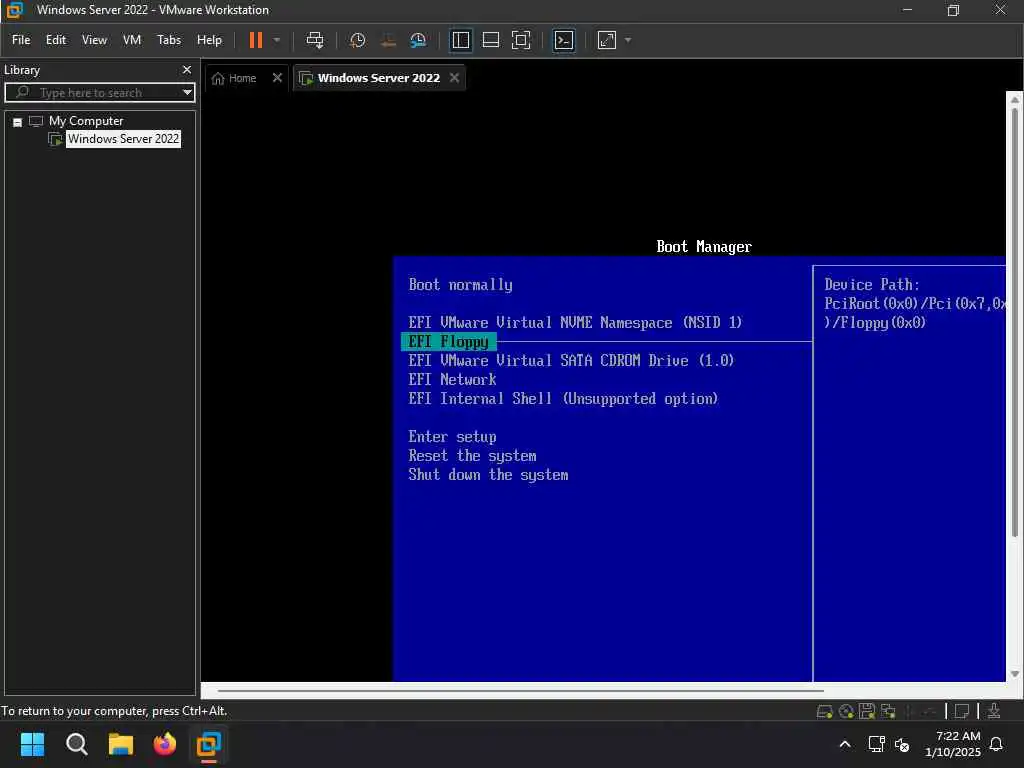Click the floppy drive status icon
The image size is (1024, 768).
tap(867, 711)
